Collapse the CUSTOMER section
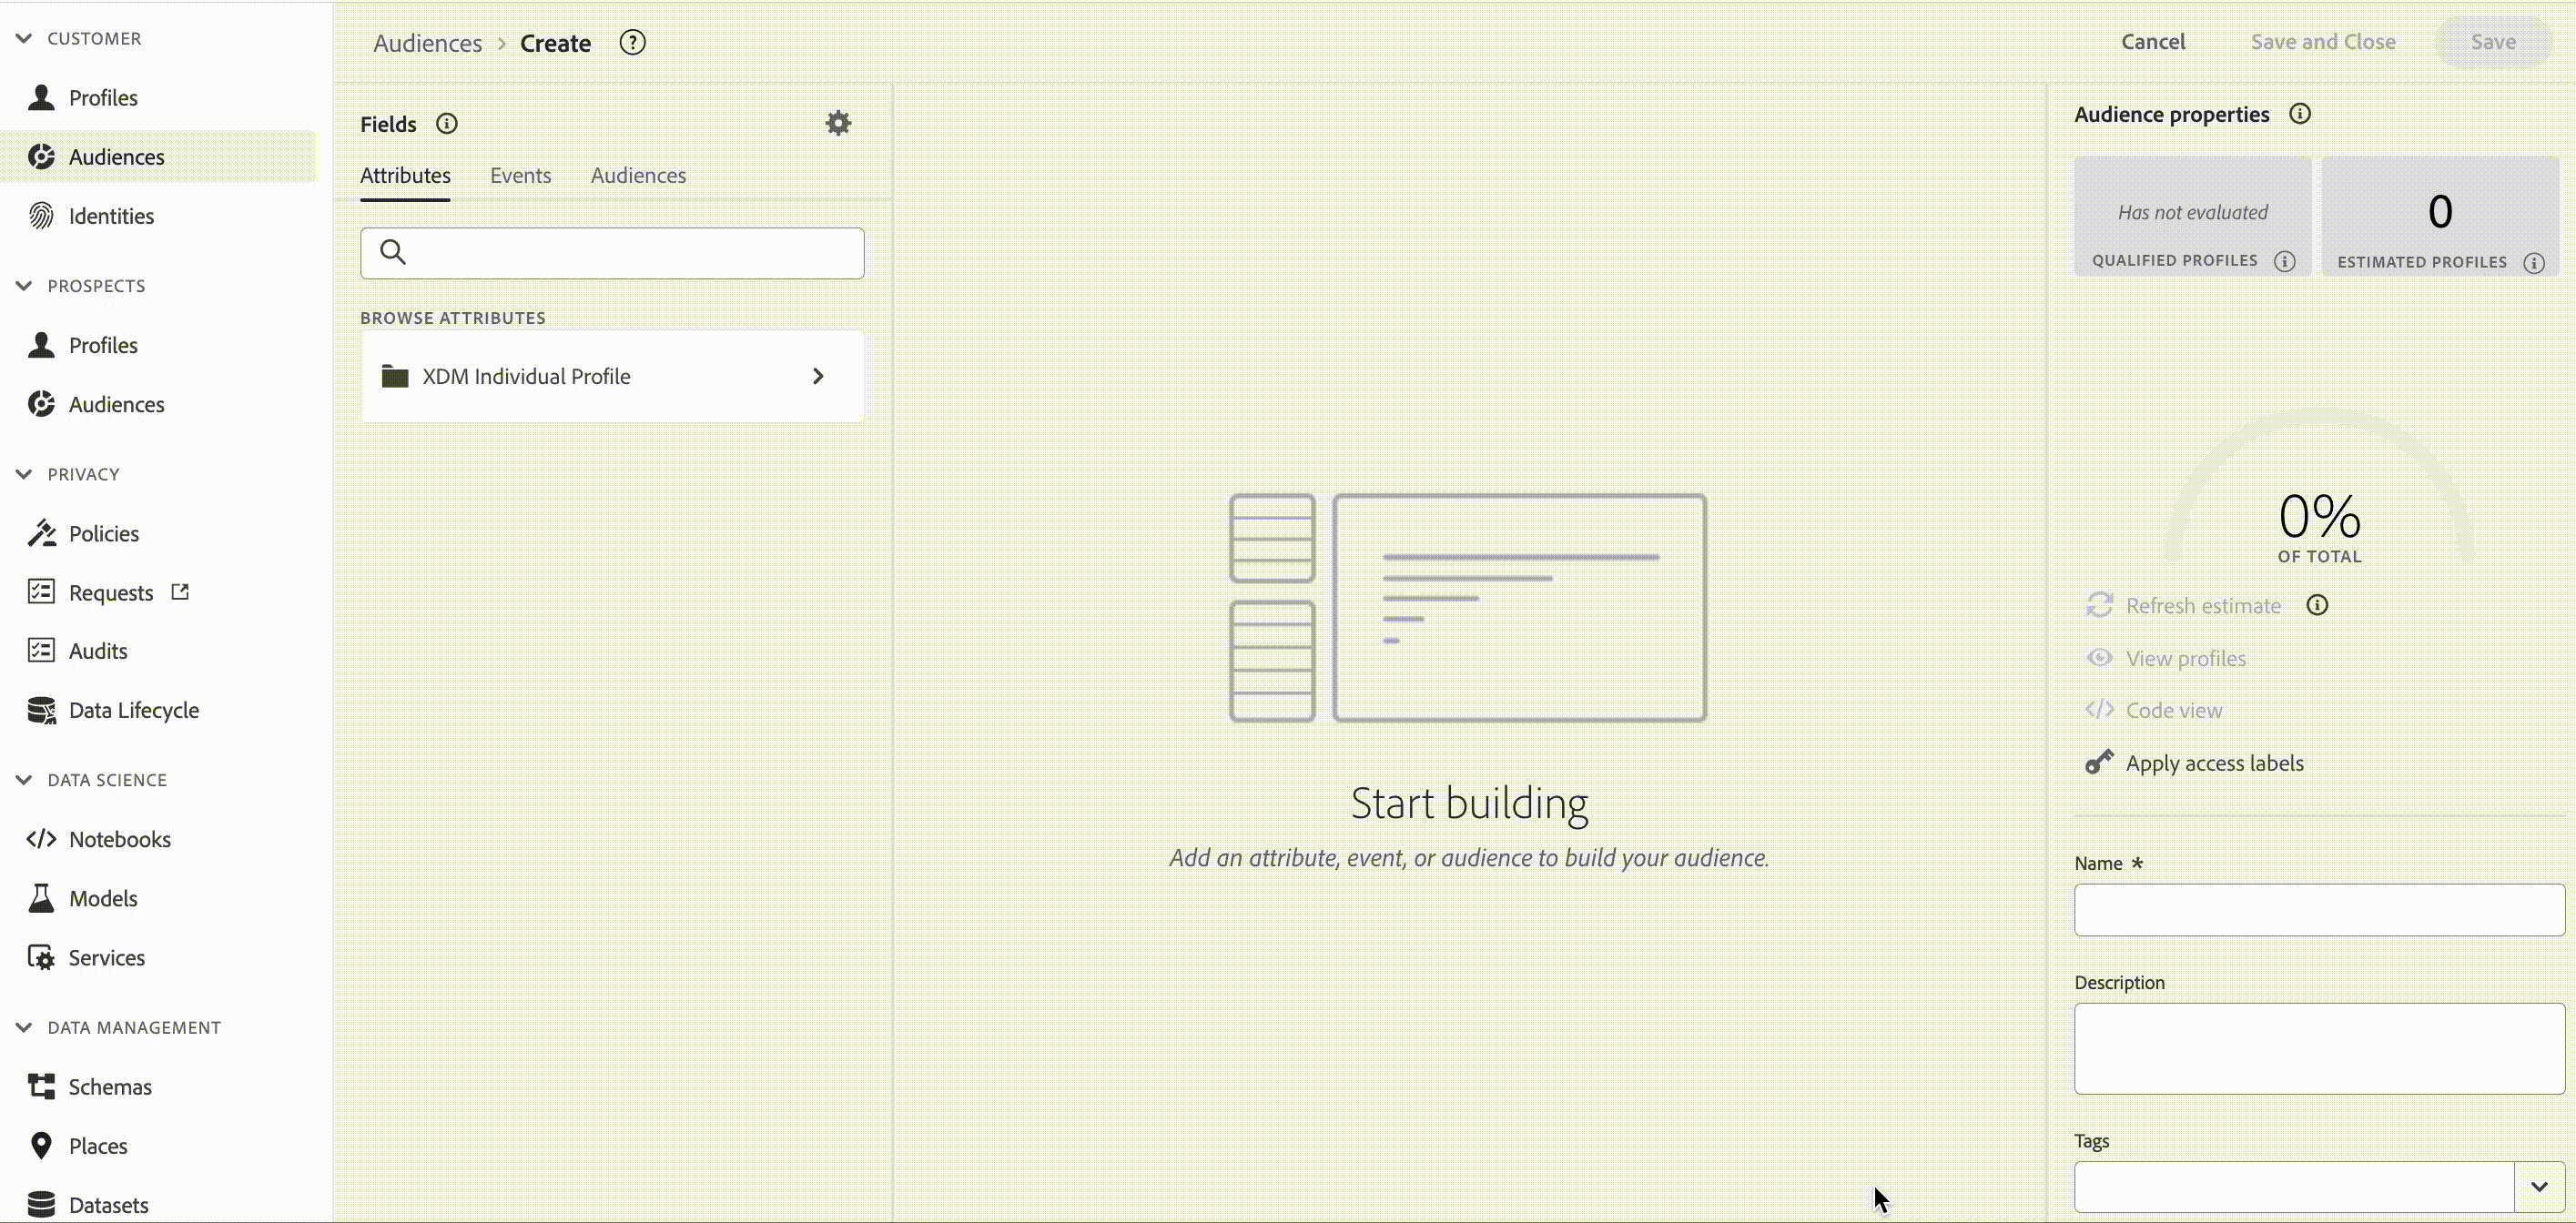This screenshot has width=2576, height=1223. pyautogui.click(x=24, y=38)
